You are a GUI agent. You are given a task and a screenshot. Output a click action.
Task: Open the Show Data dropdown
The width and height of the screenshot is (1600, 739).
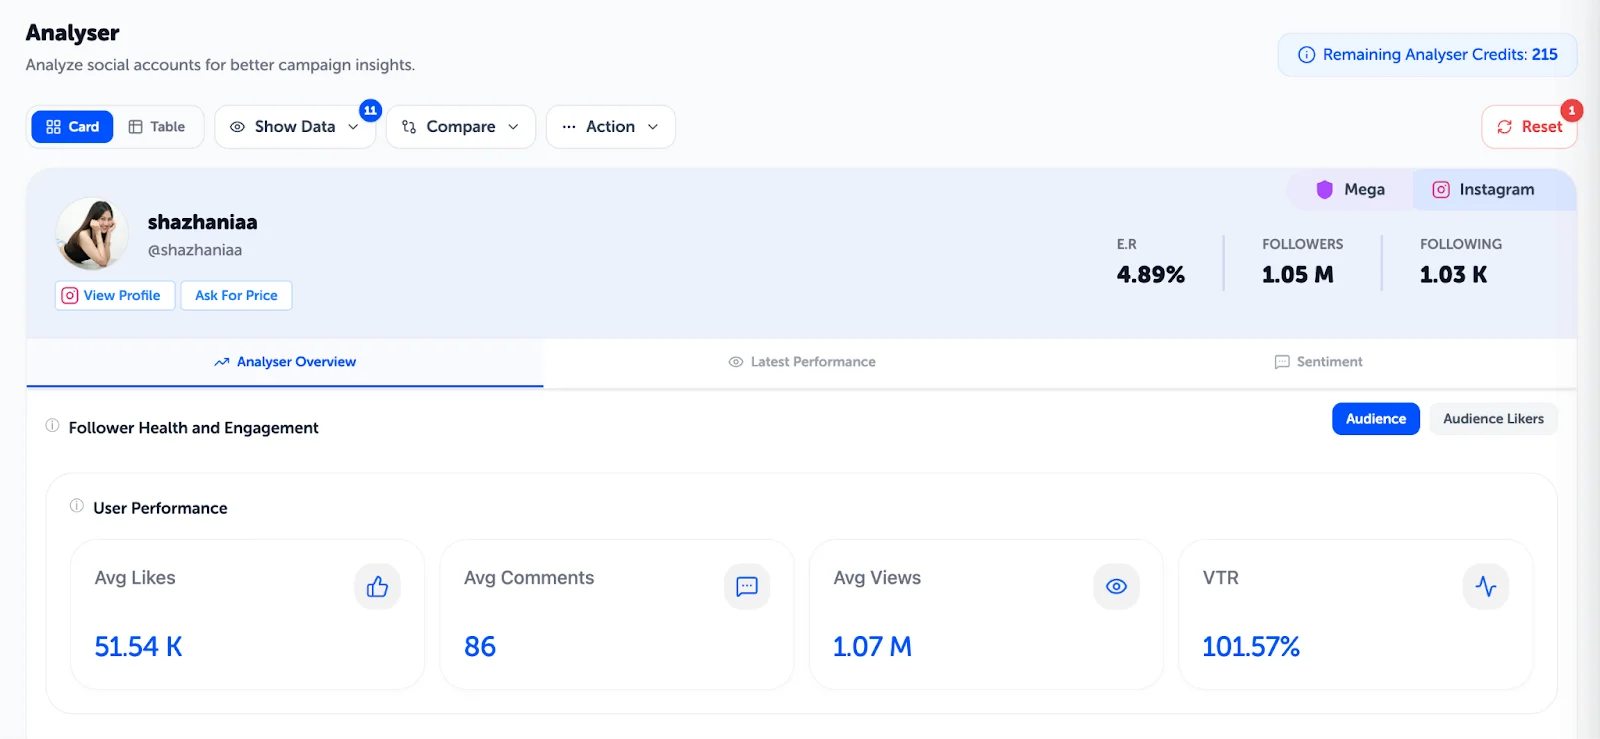click(x=294, y=127)
